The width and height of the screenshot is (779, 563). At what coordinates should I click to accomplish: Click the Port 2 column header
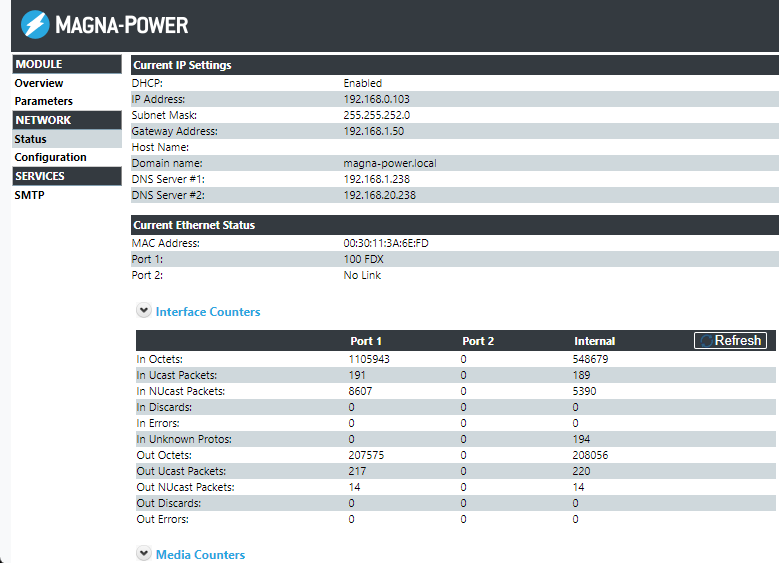point(478,341)
